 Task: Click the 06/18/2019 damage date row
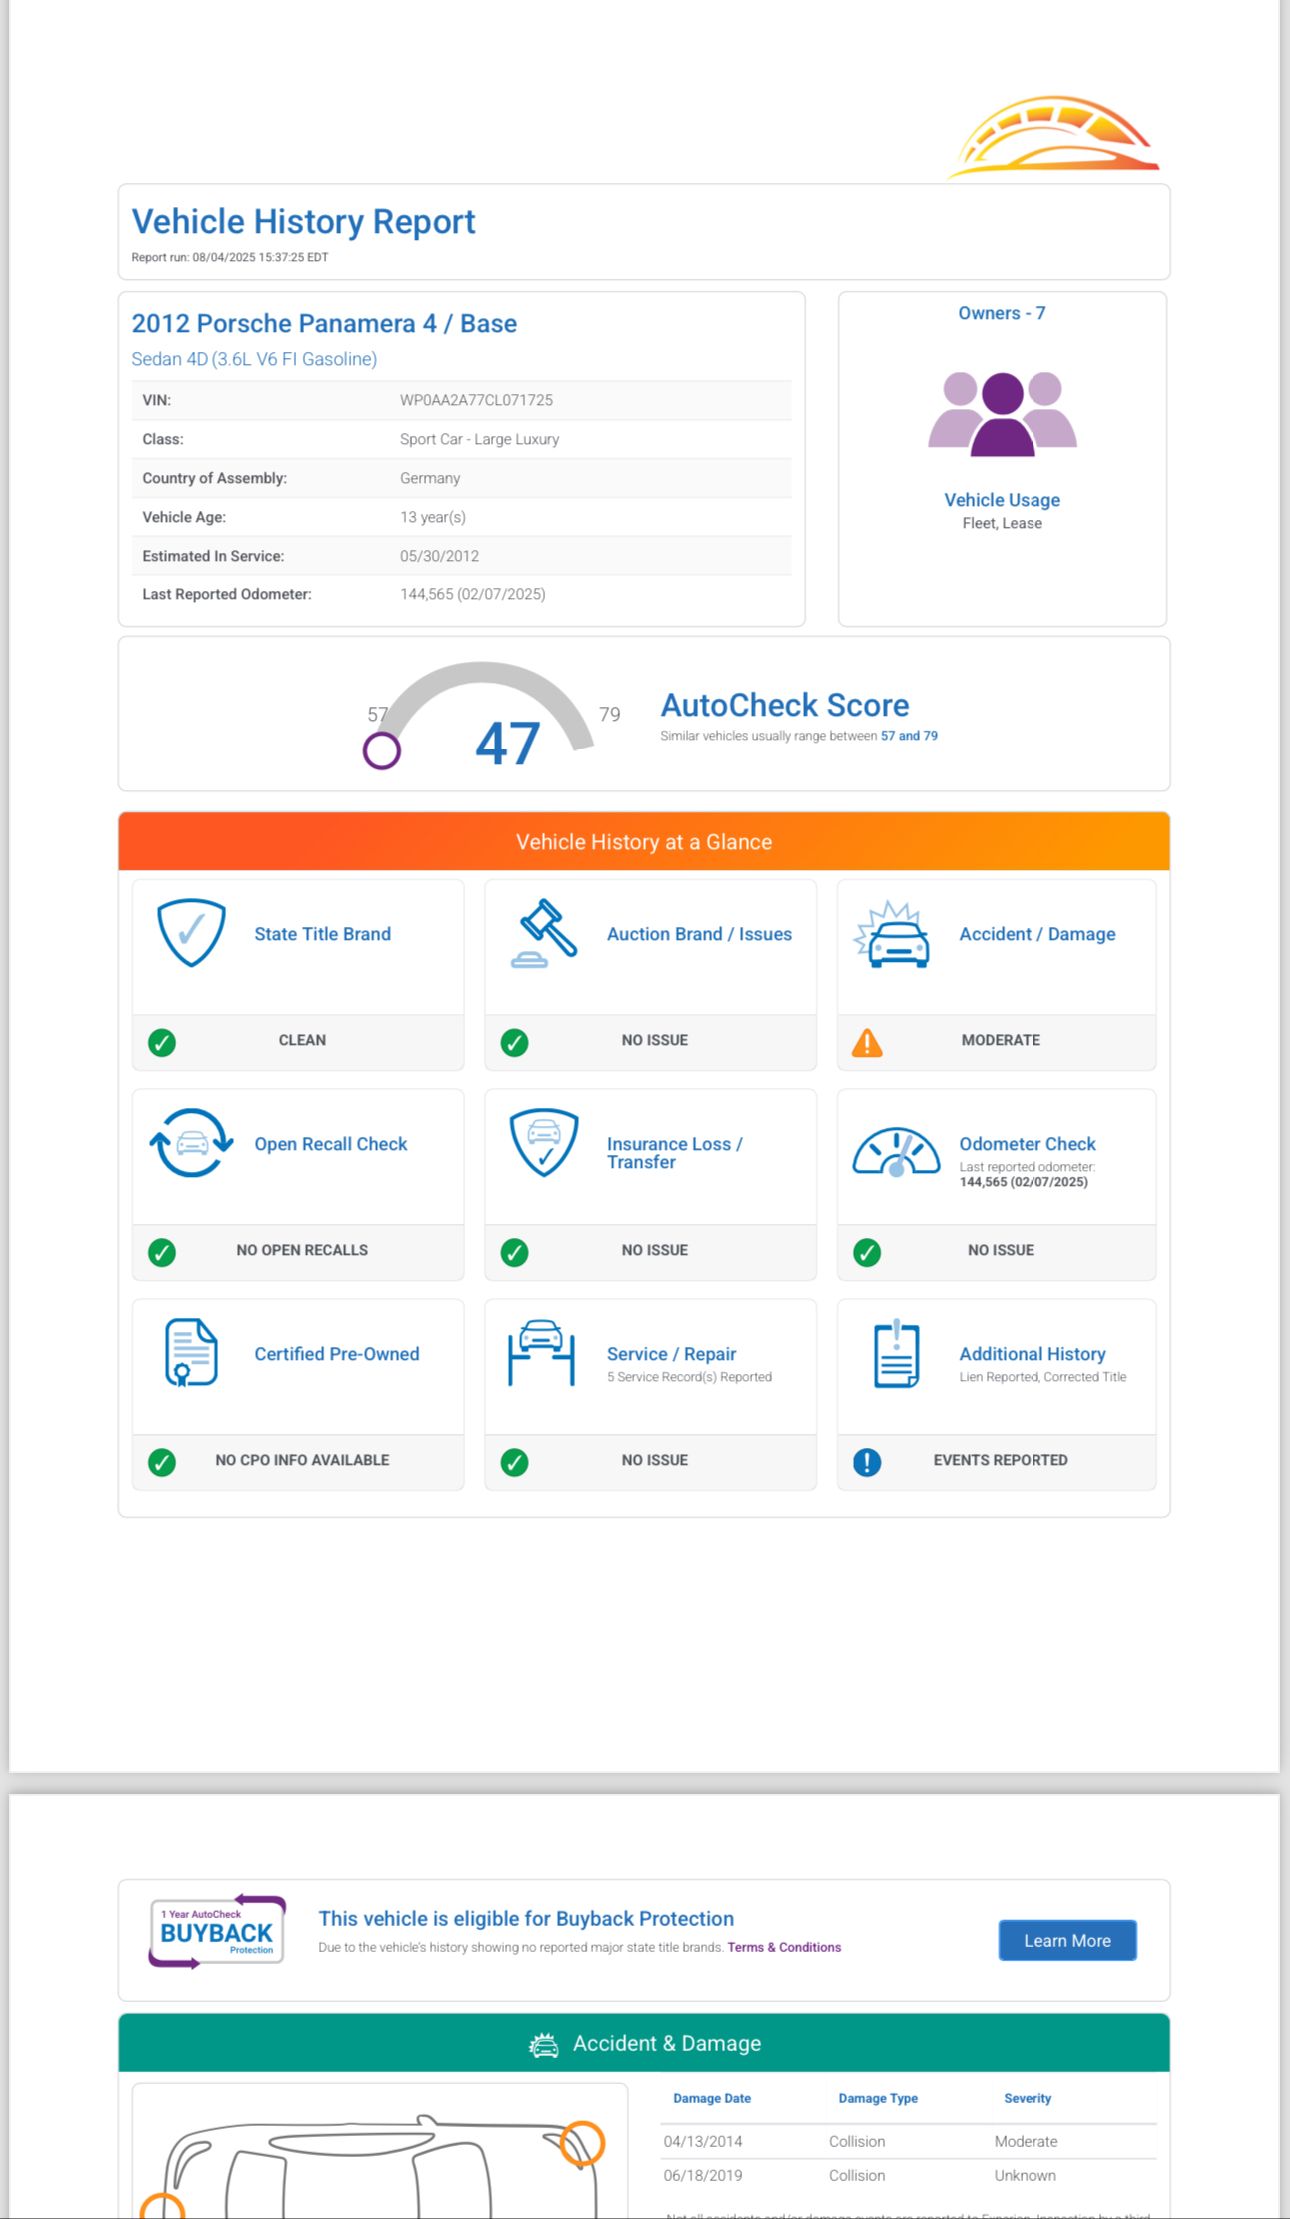(908, 2175)
